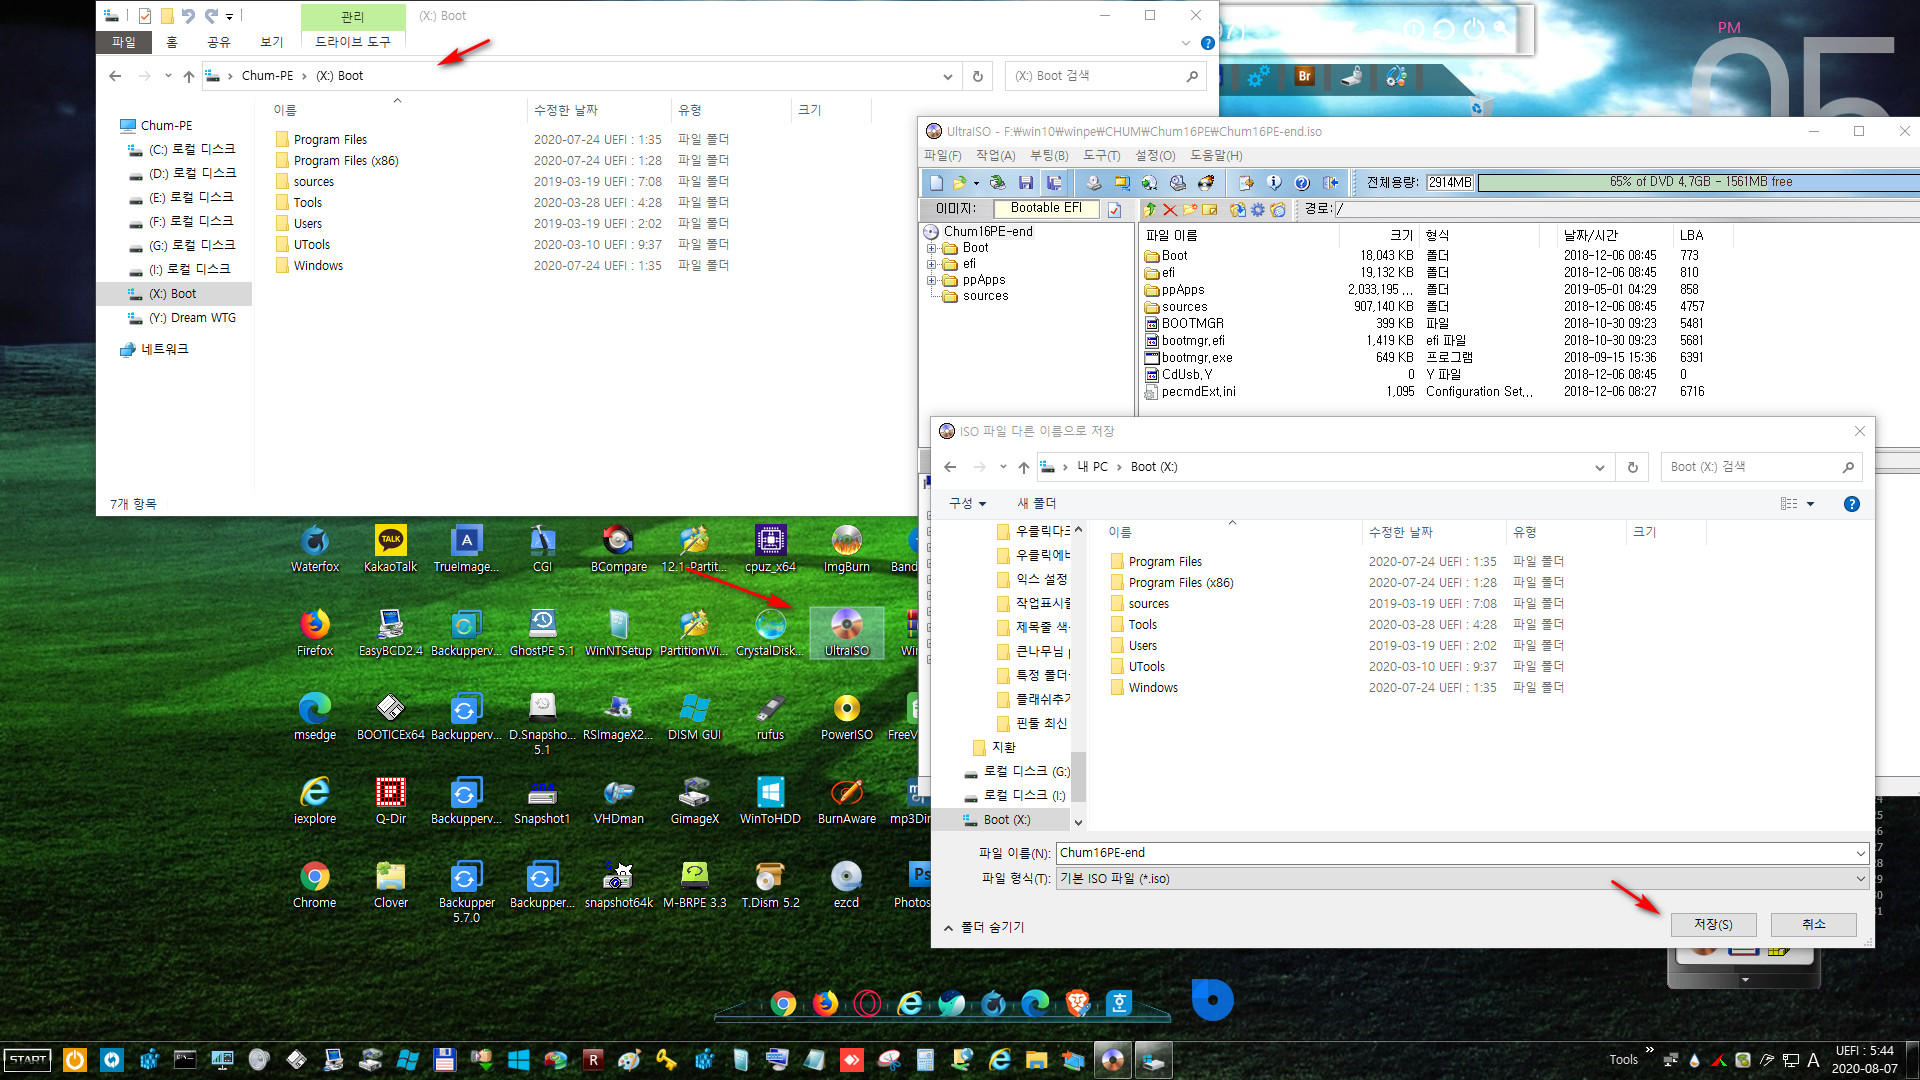Click the rufus desktop icon
Screen dimensions: 1920x1080
[770, 717]
